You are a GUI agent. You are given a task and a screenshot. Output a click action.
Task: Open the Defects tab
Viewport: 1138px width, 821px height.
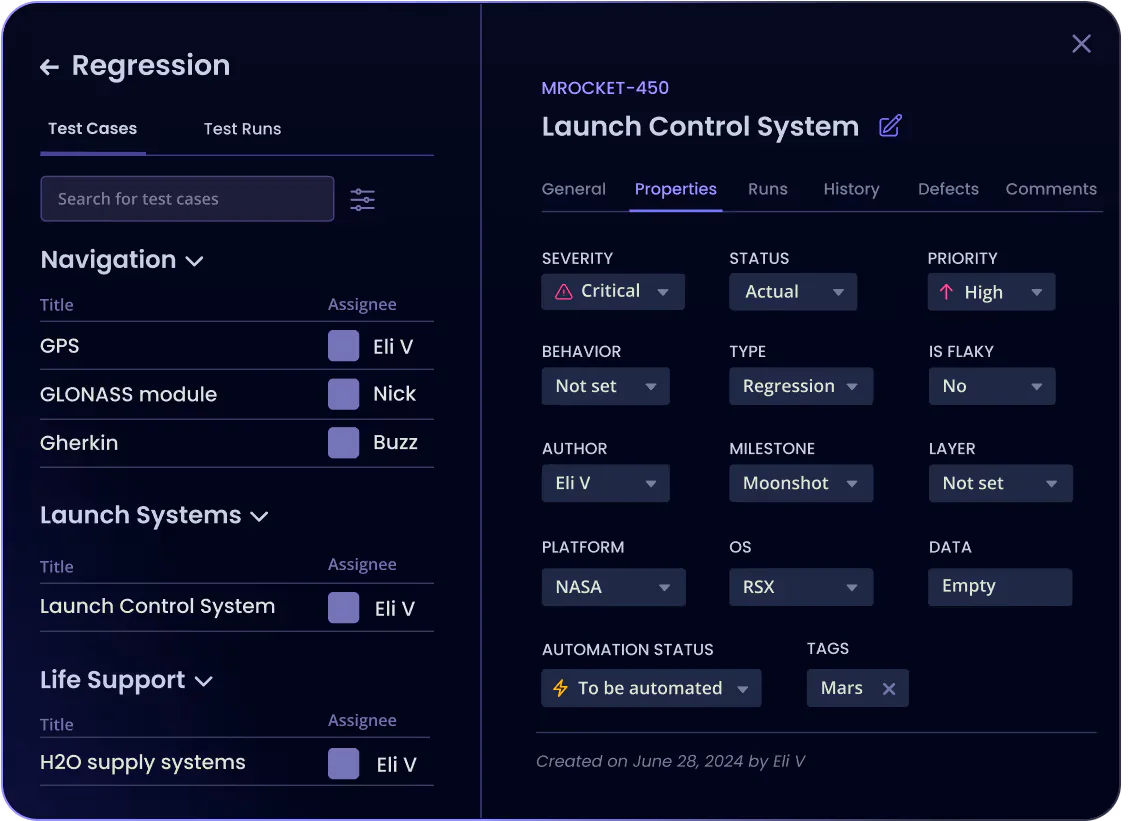click(948, 189)
